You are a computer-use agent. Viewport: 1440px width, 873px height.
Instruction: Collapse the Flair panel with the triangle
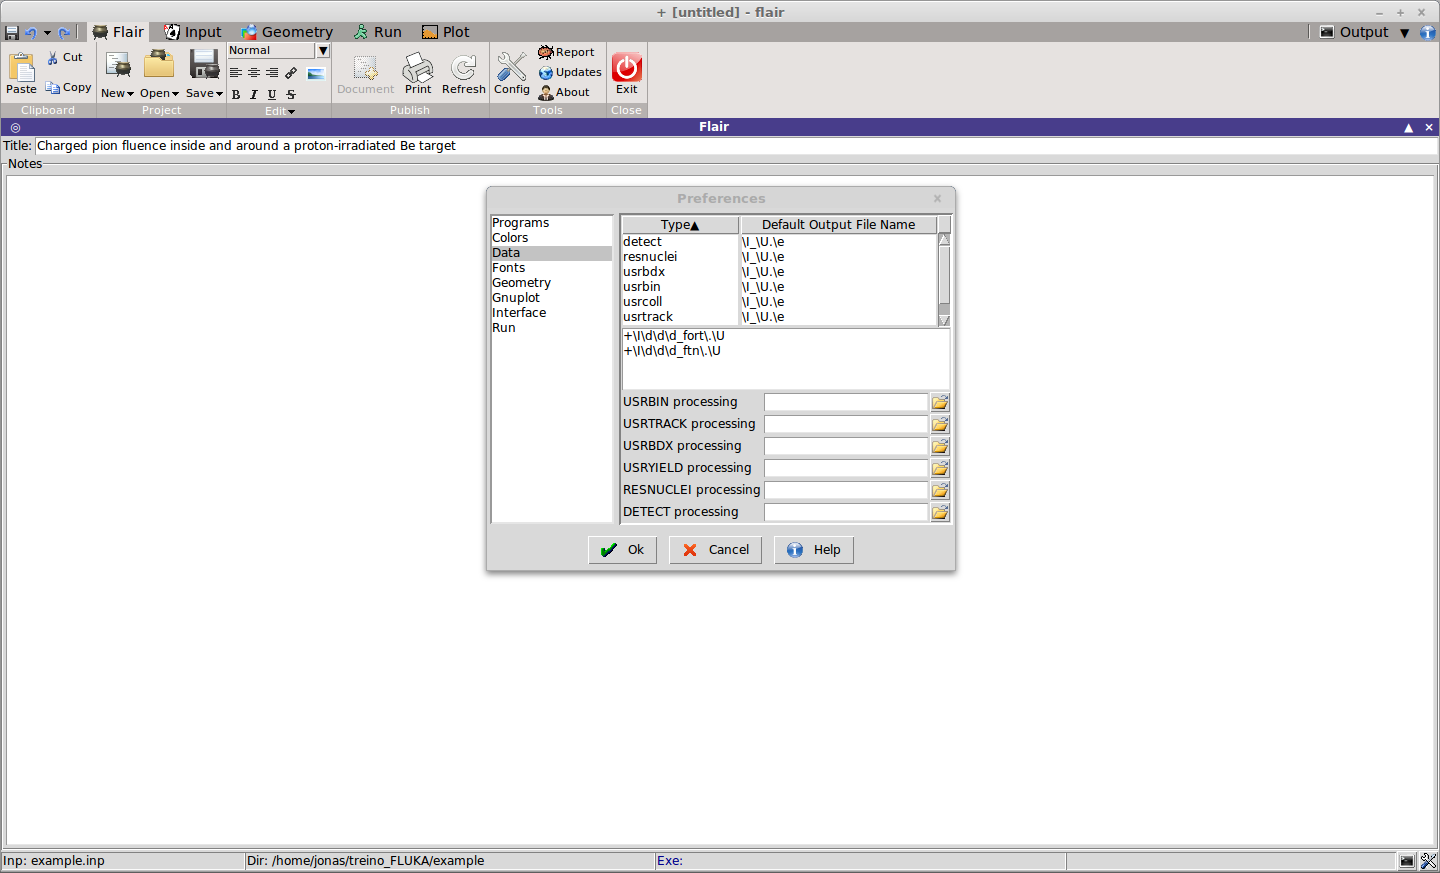click(1408, 127)
